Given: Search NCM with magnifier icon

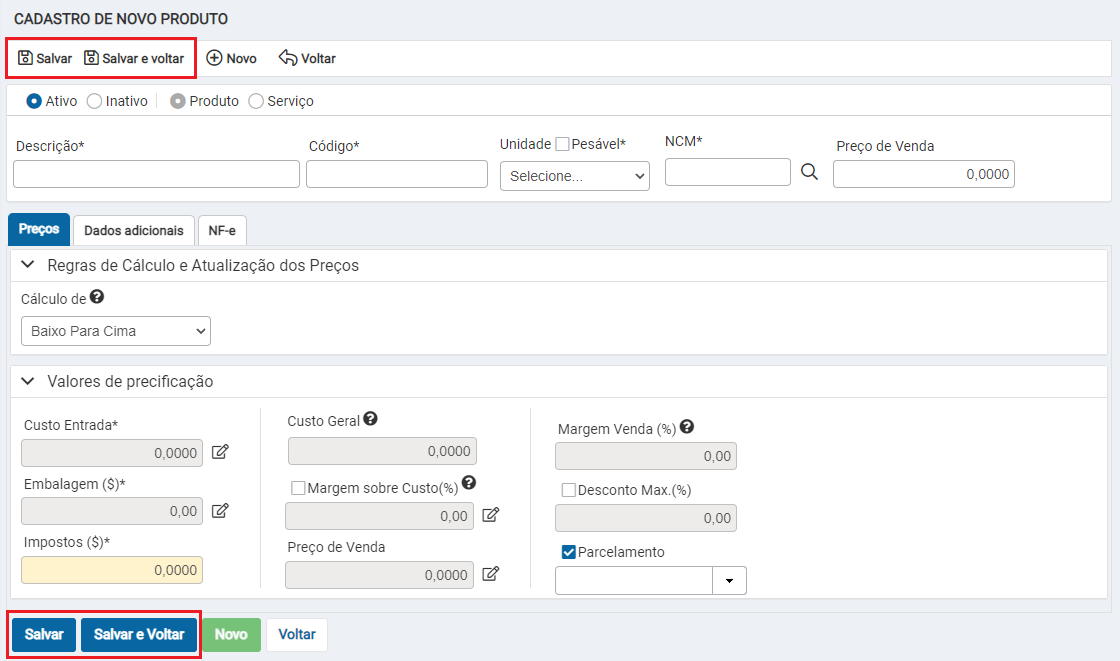Looking at the screenshot, I should (809, 172).
